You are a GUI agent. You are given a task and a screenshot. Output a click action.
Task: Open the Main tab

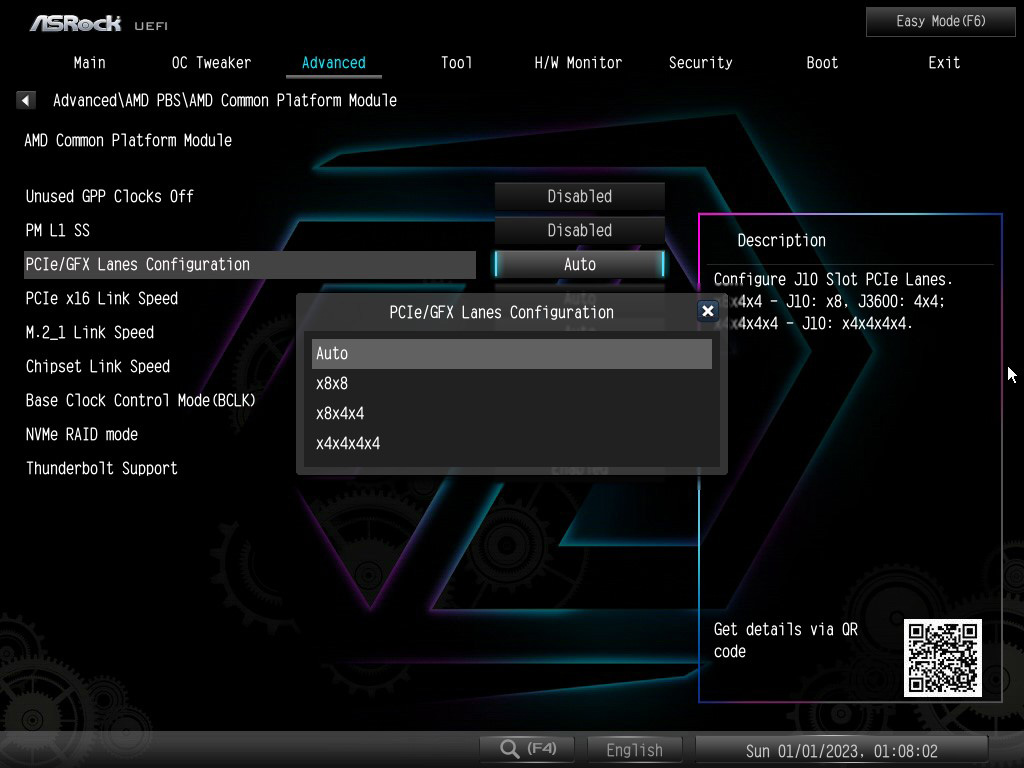point(89,63)
